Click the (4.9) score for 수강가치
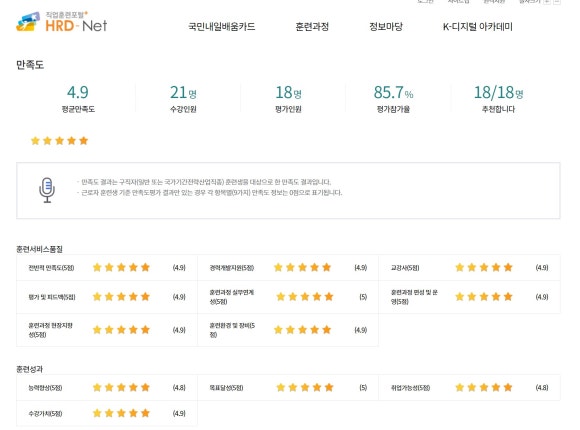This screenshot has height=430, width=580. [179, 413]
